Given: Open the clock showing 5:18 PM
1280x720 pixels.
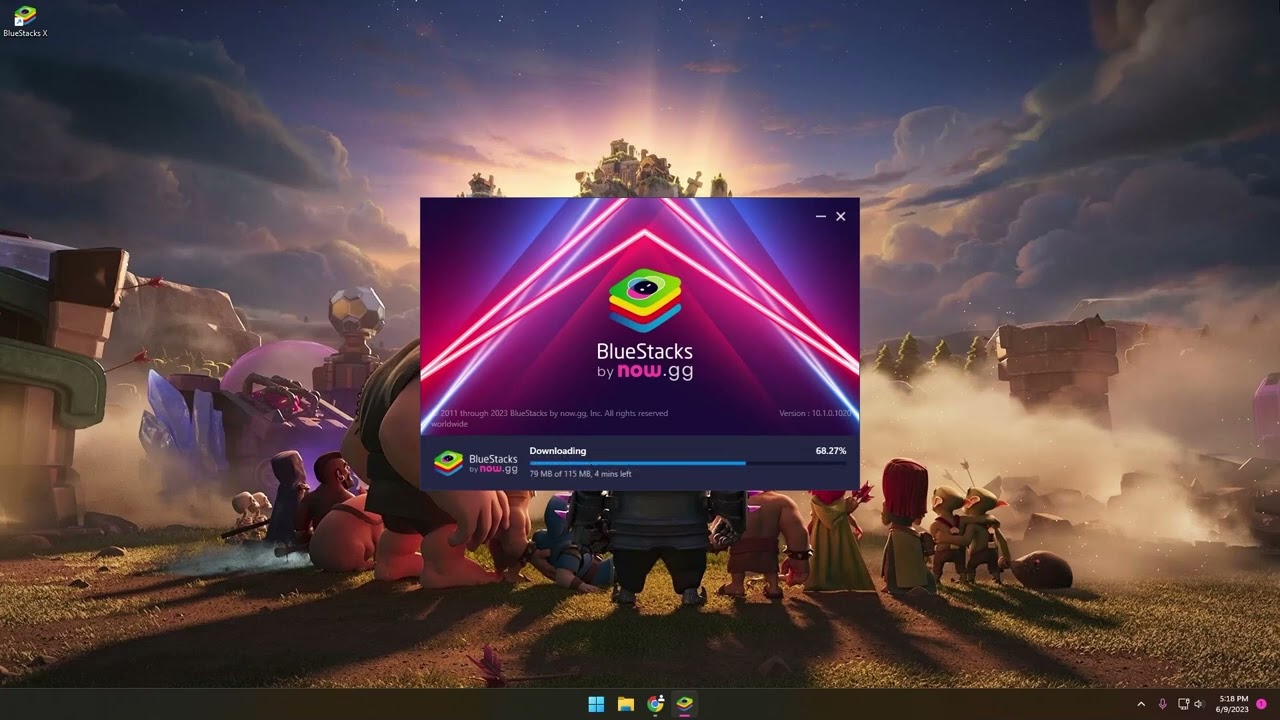Looking at the screenshot, I should [x=1233, y=704].
